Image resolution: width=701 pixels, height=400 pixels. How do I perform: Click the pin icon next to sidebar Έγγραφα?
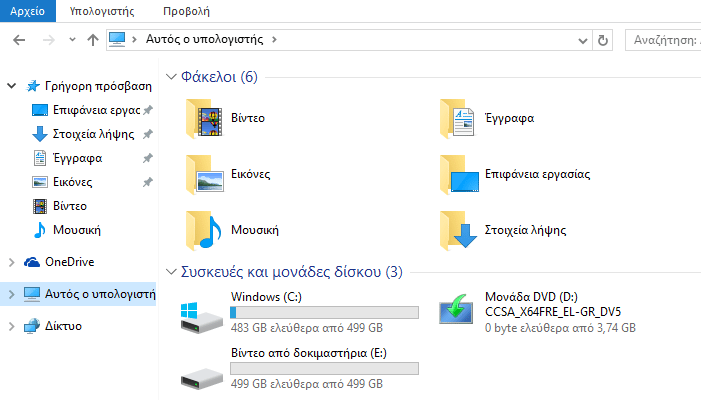tap(148, 158)
